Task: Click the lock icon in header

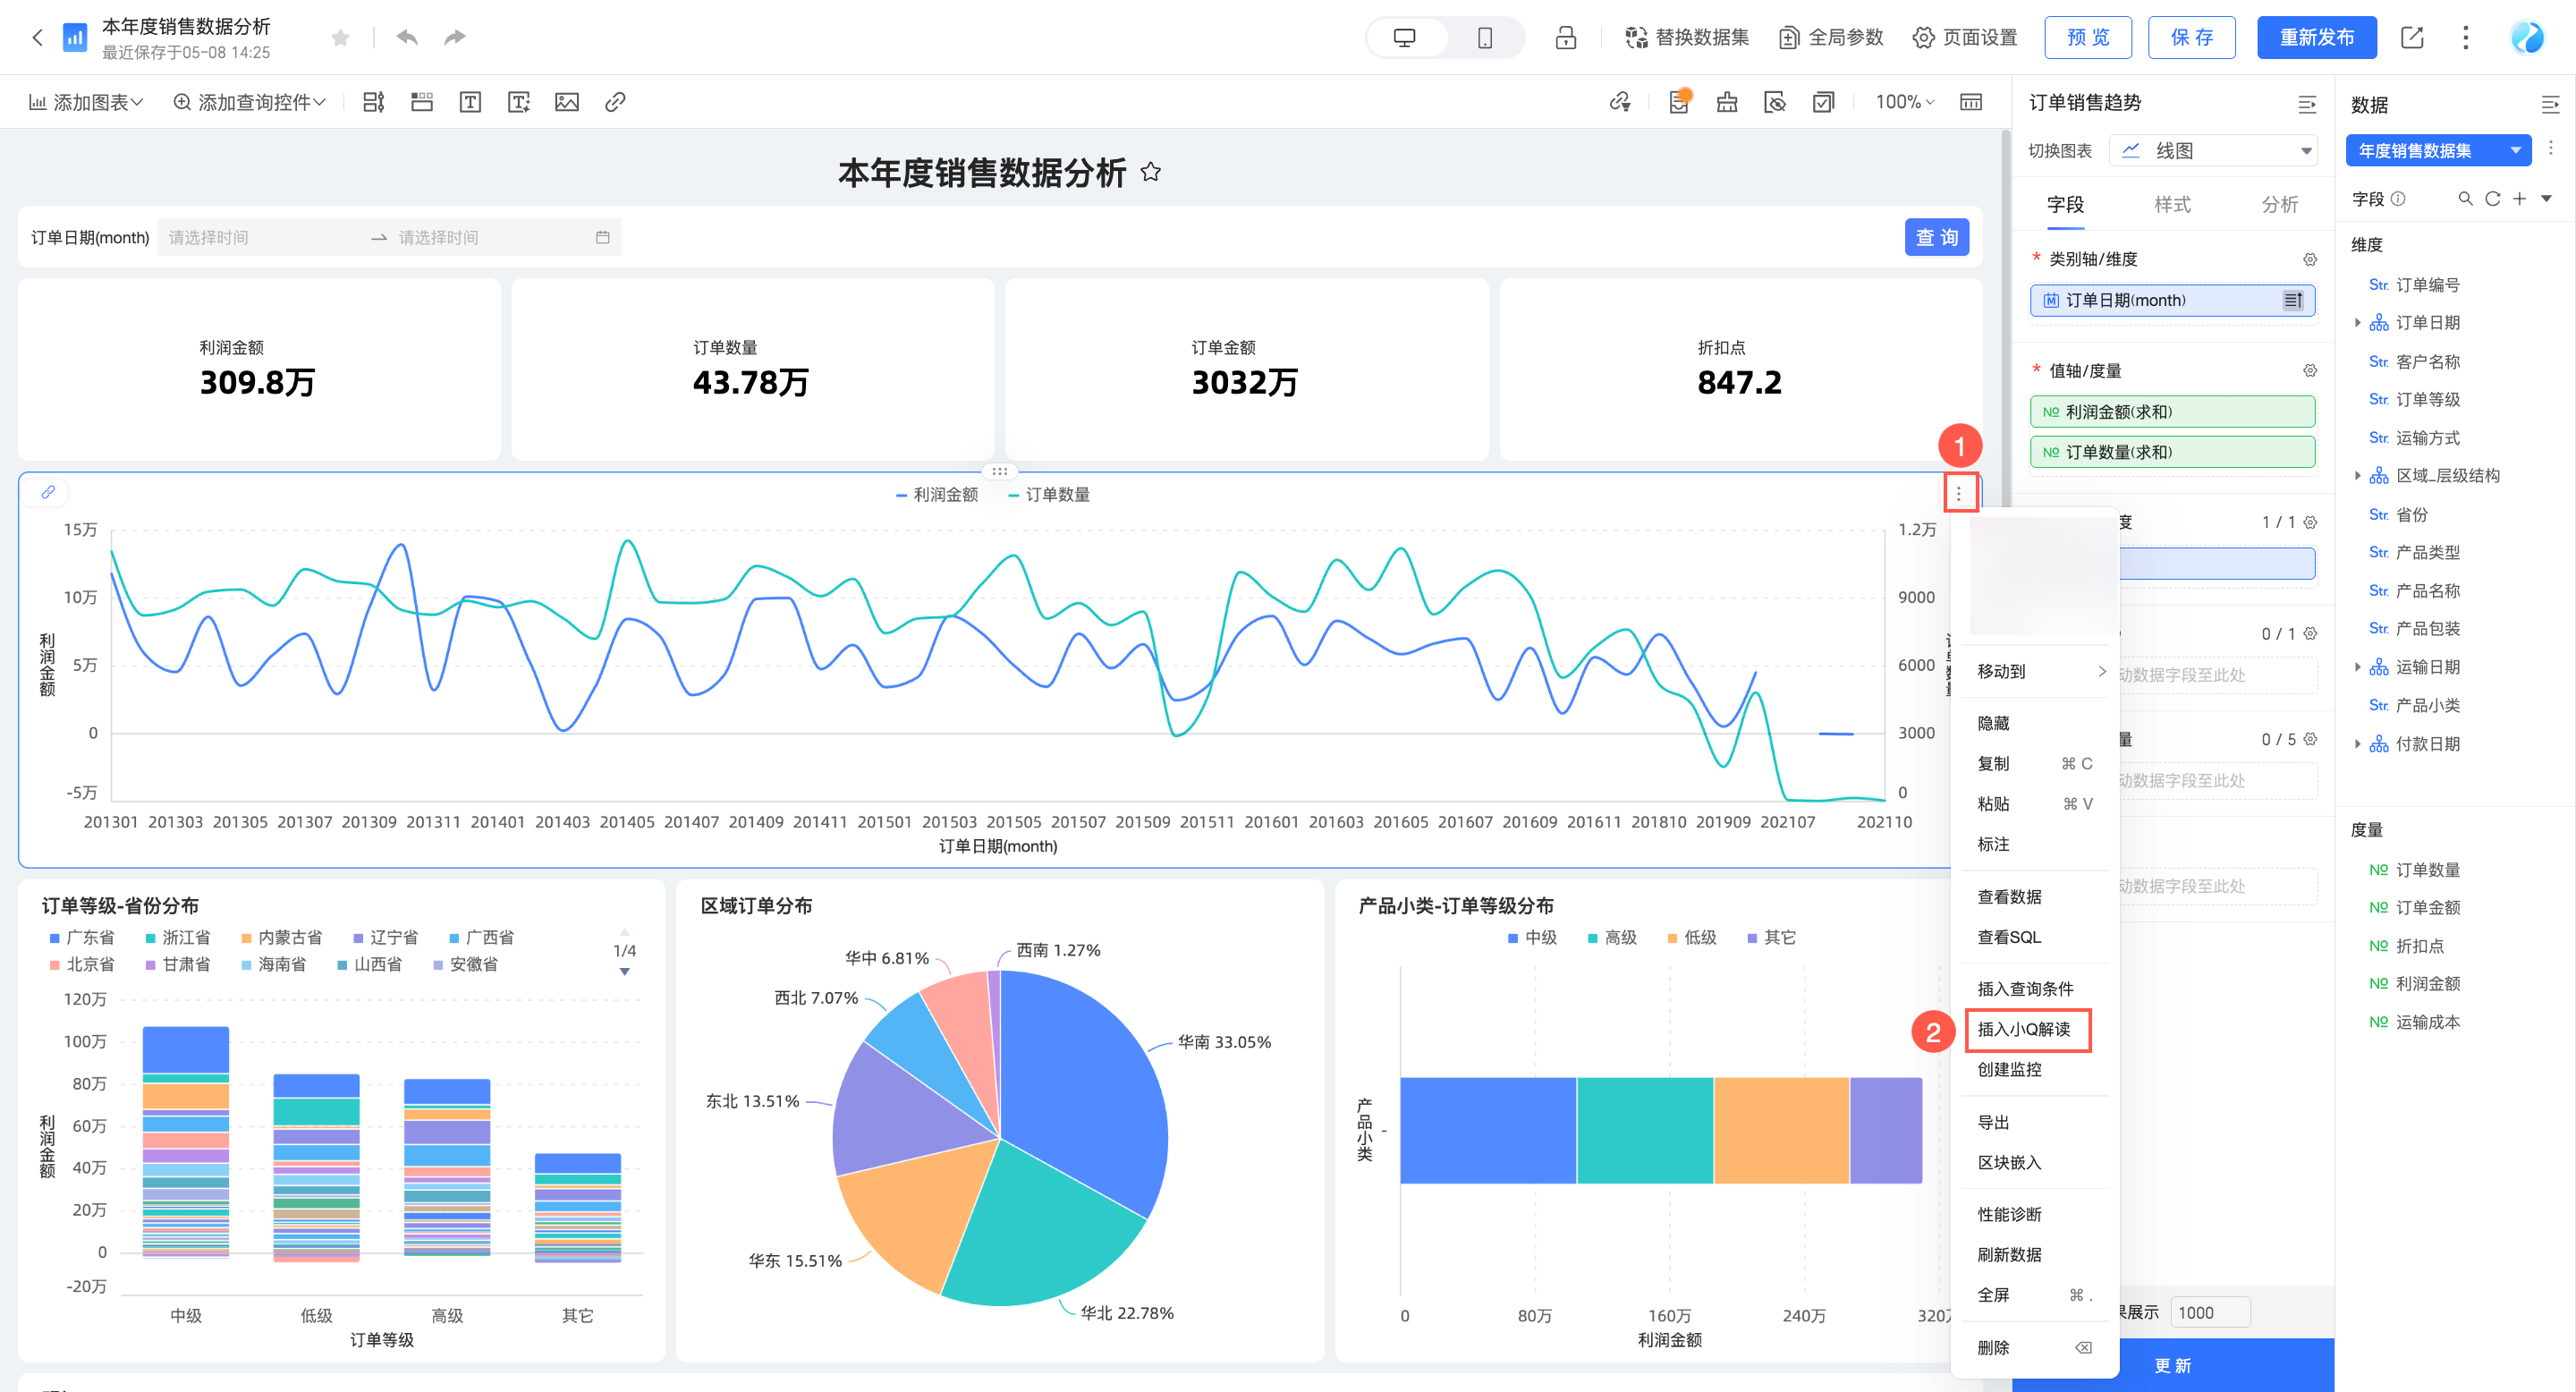Action: click(x=1565, y=38)
